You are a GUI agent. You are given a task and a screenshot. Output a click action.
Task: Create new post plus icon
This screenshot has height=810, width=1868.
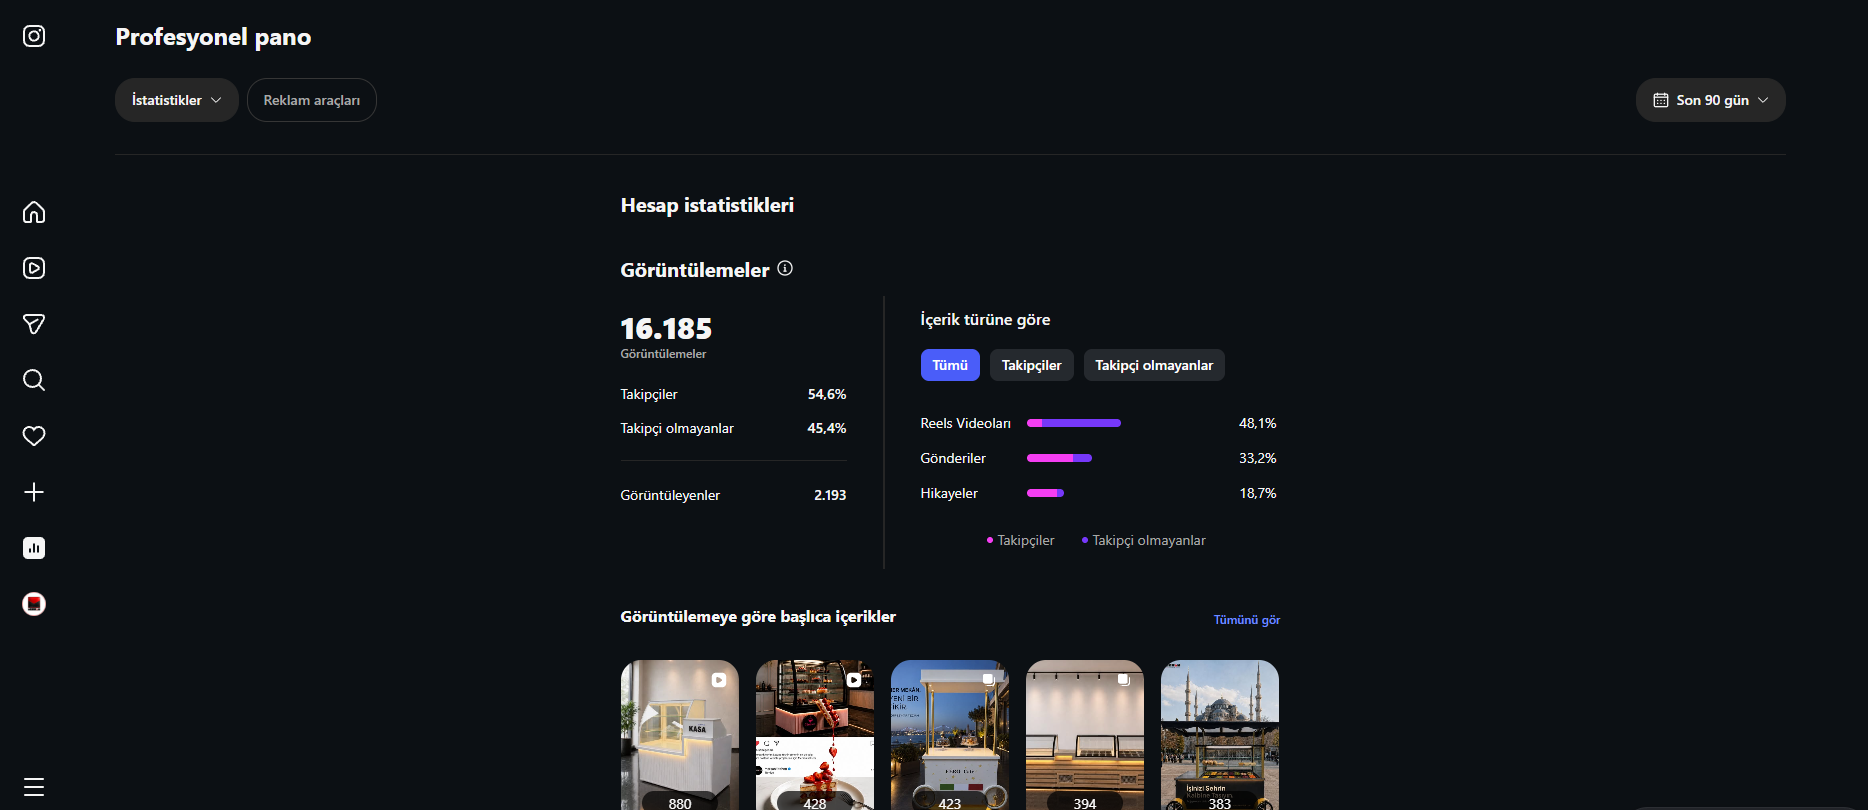(x=34, y=492)
